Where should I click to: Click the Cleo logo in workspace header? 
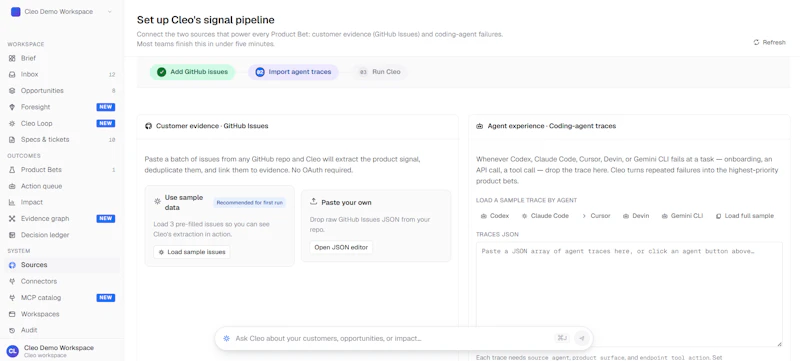(x=15, y=12)
